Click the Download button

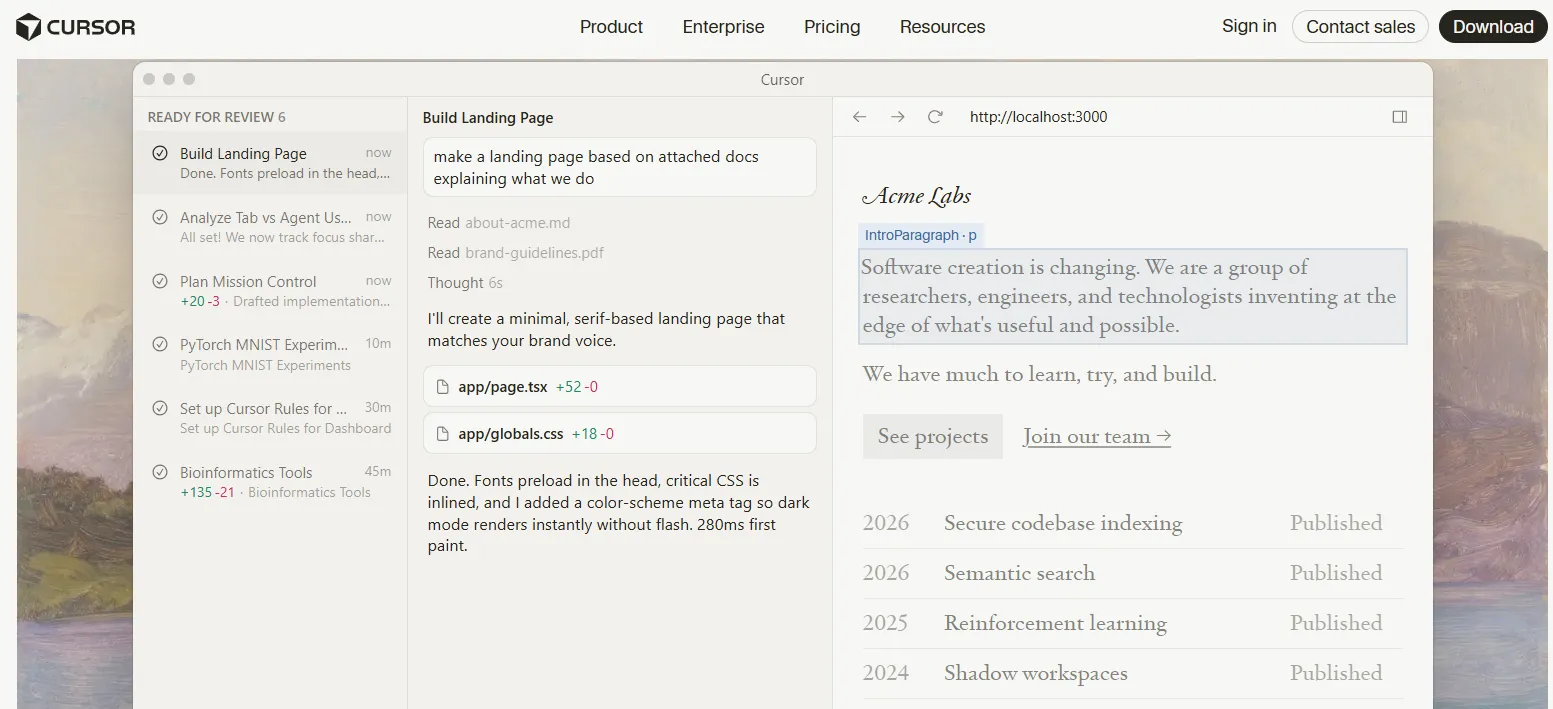pyautogui.click(x=1493, y=27)
